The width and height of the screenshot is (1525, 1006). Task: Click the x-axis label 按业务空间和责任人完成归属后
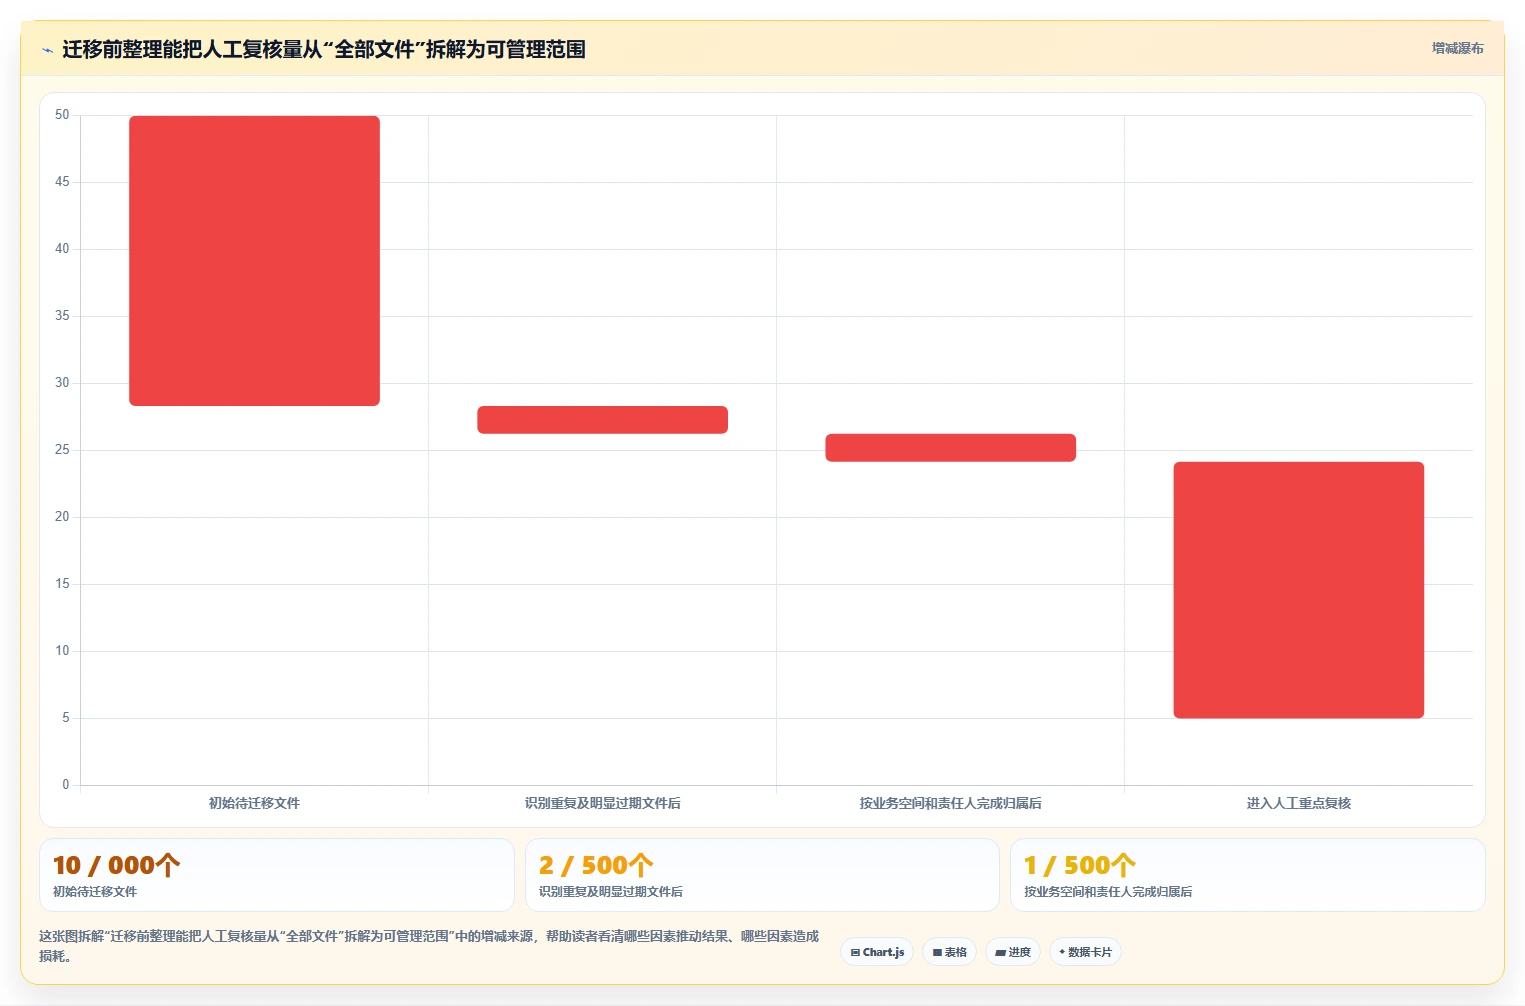pyautogui.click(x=950, y=803)
